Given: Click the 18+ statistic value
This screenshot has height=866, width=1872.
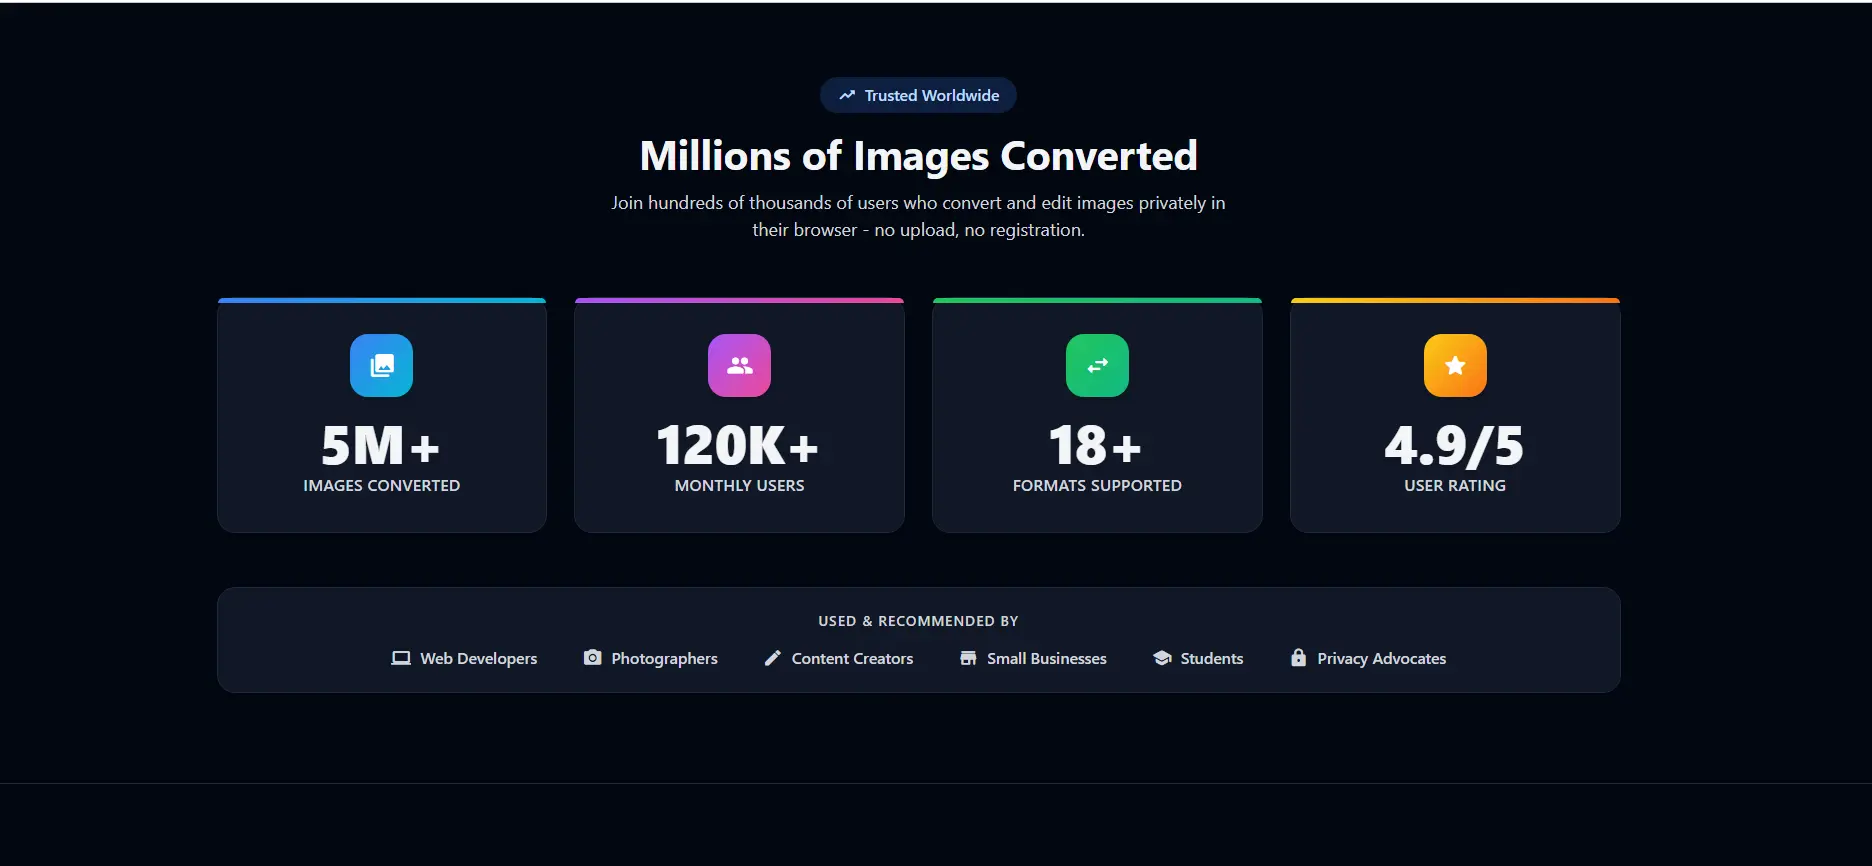Looking at the screenshot, I should 1095,446.
